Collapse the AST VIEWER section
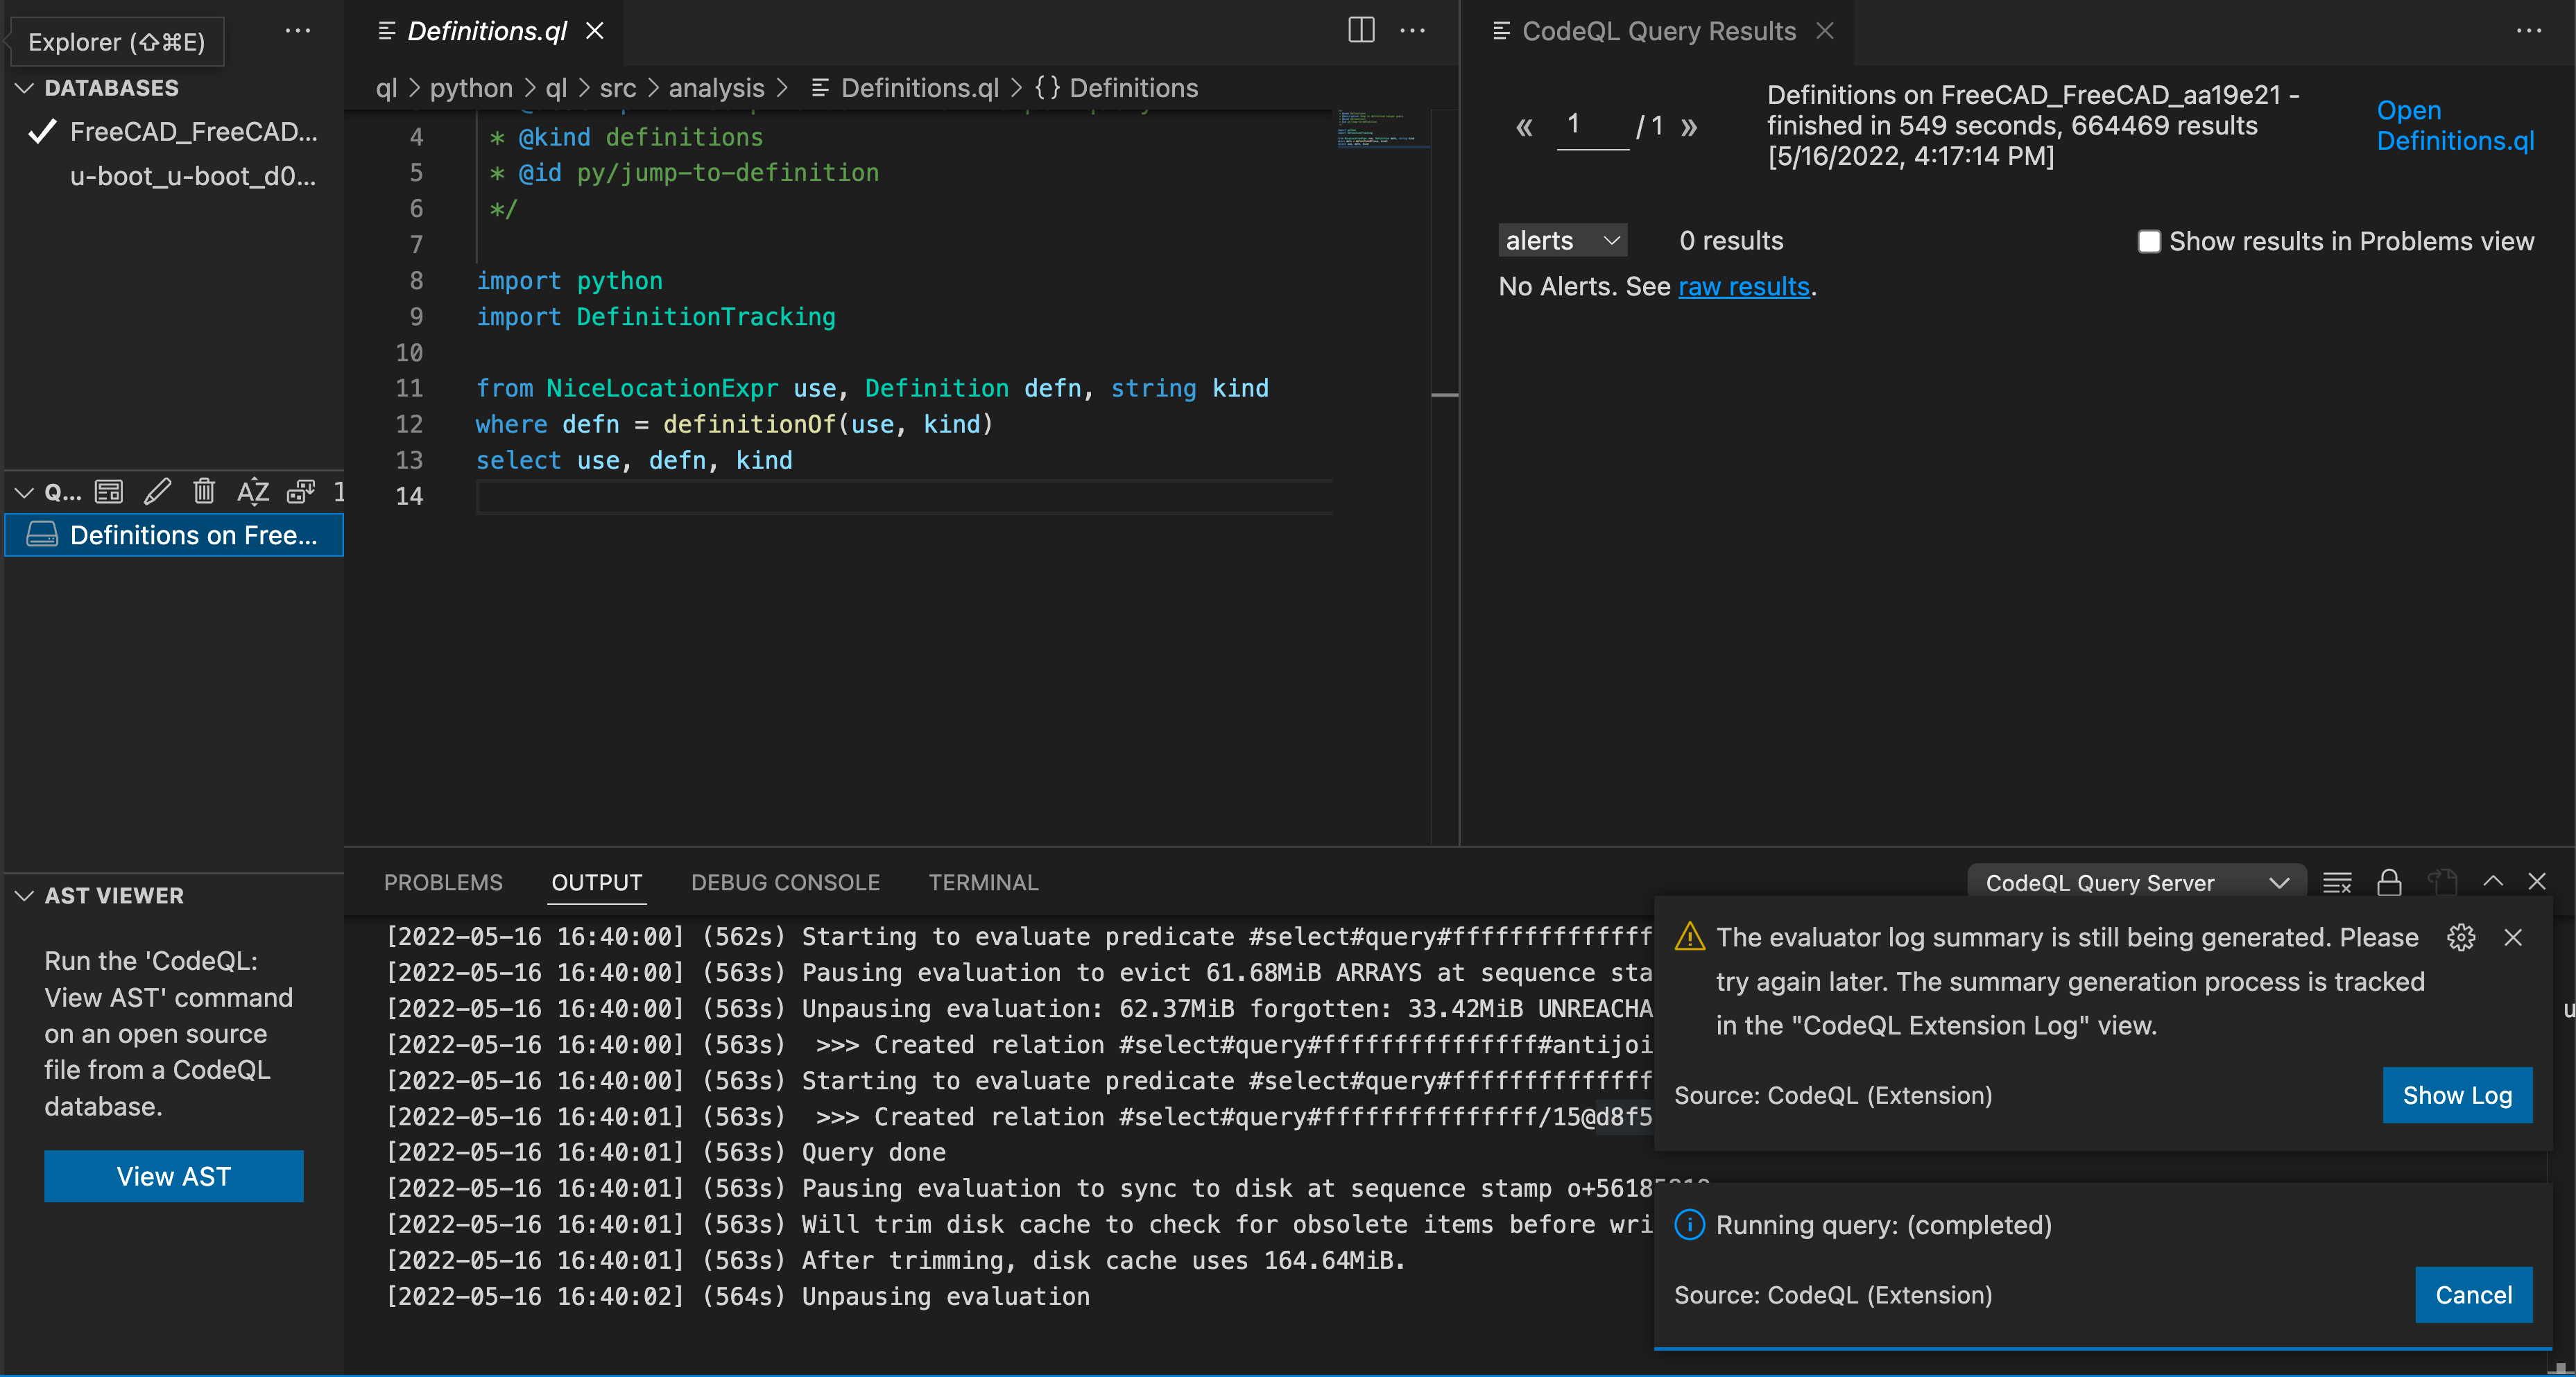Image resolution: width=2576 pixels, height=1377 pixels. coord(25,895)
